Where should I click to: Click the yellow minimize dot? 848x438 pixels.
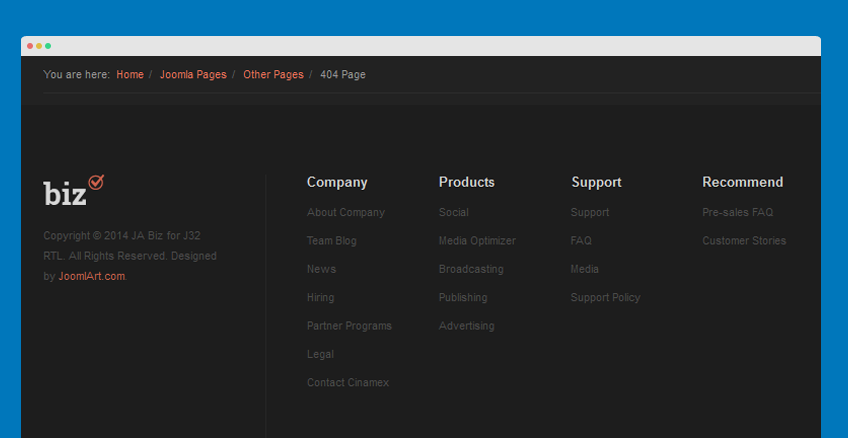[39, 46]
